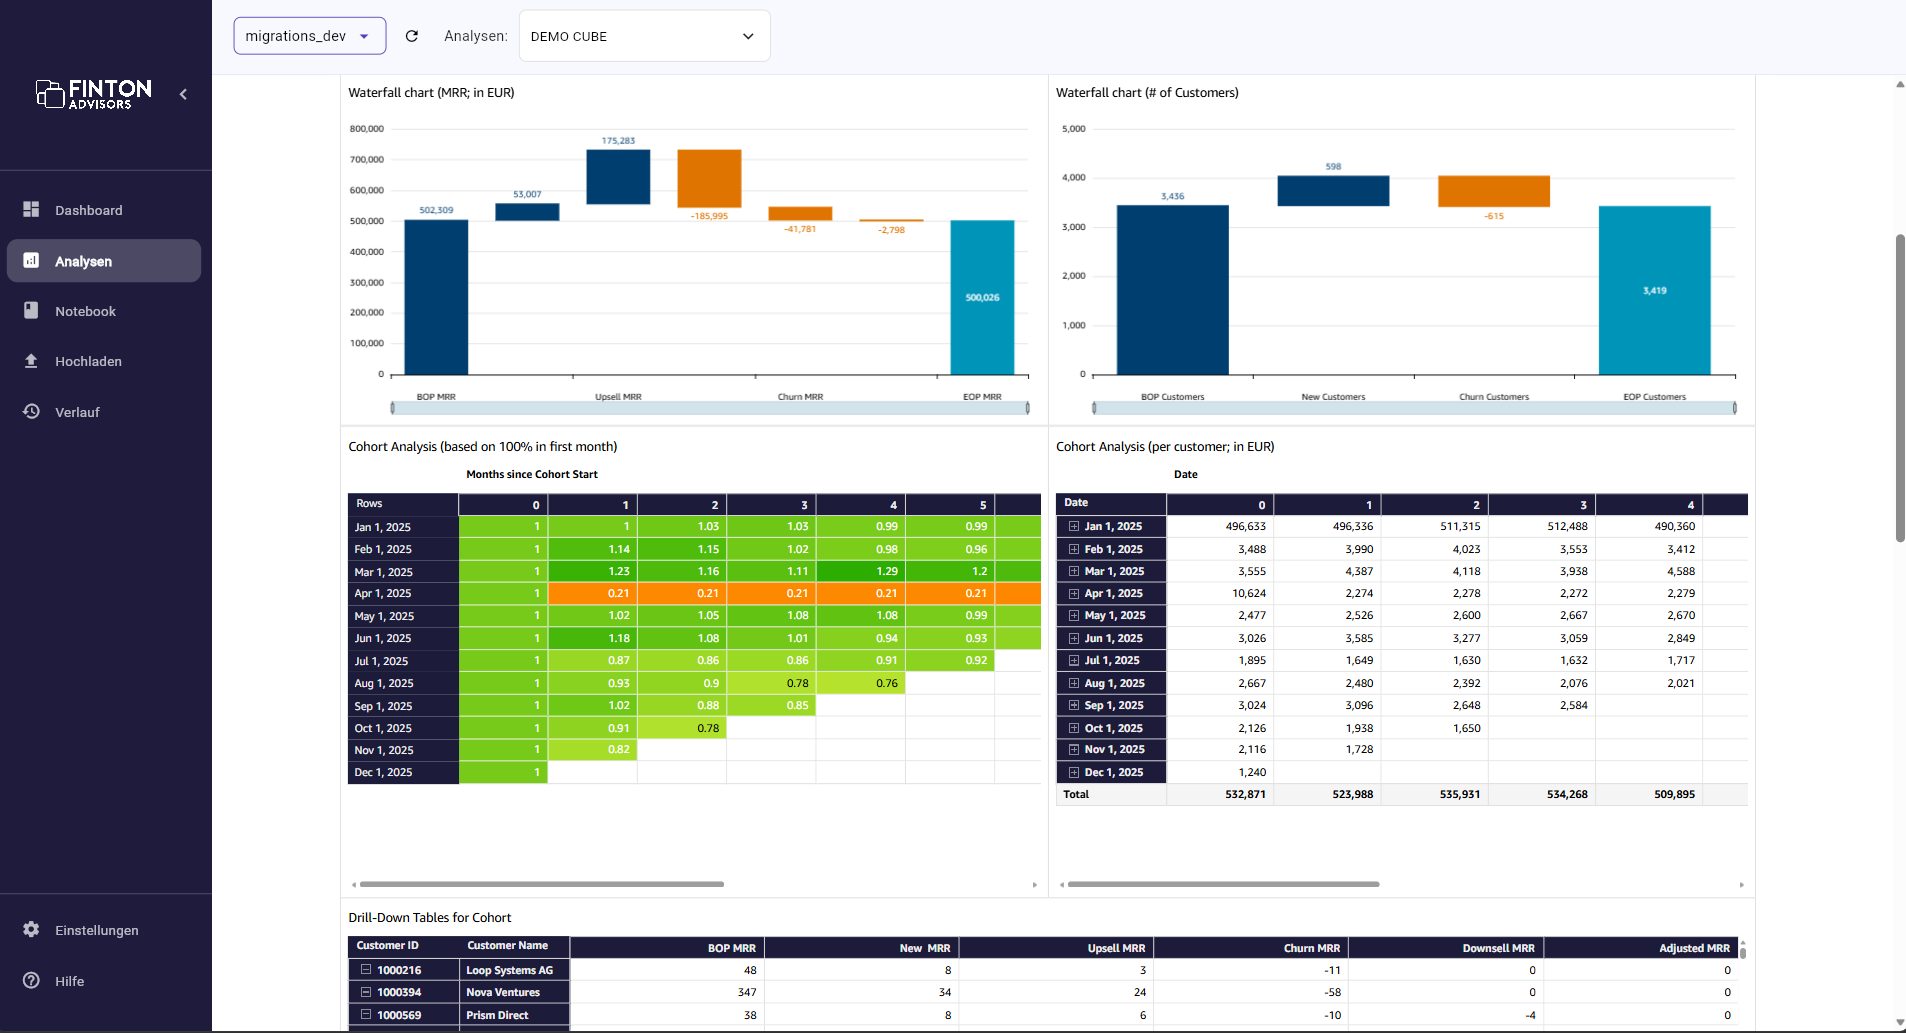Expand the Oct 1, 2025 cohort row
The height and width of the screenshot is (1033, 1906).
1074,728
